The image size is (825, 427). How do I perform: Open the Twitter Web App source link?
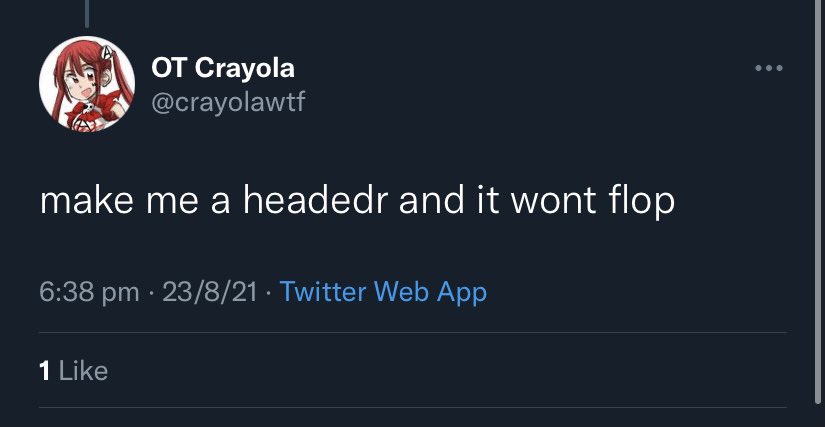(x=383, y=292)
